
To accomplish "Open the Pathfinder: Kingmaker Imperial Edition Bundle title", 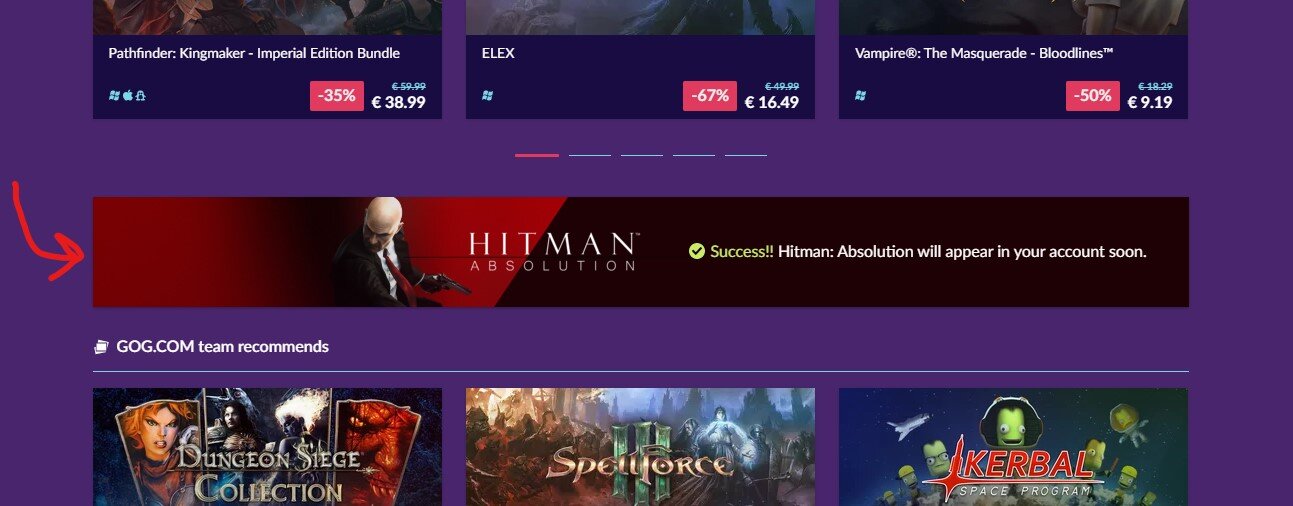I will pos(254,53).
